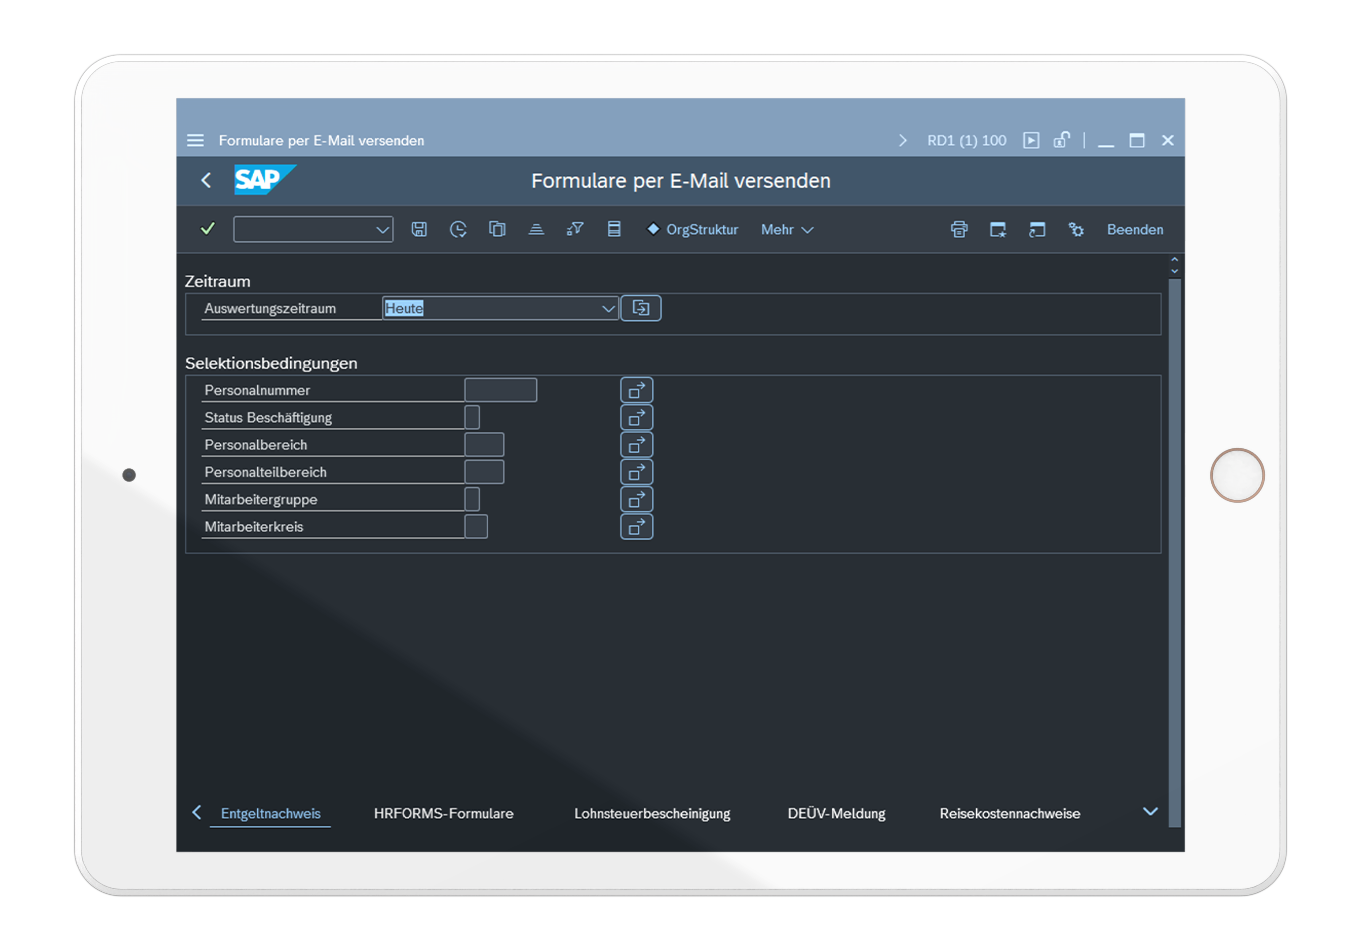
Task: Click the printer icon
Action: coord(959,229)
